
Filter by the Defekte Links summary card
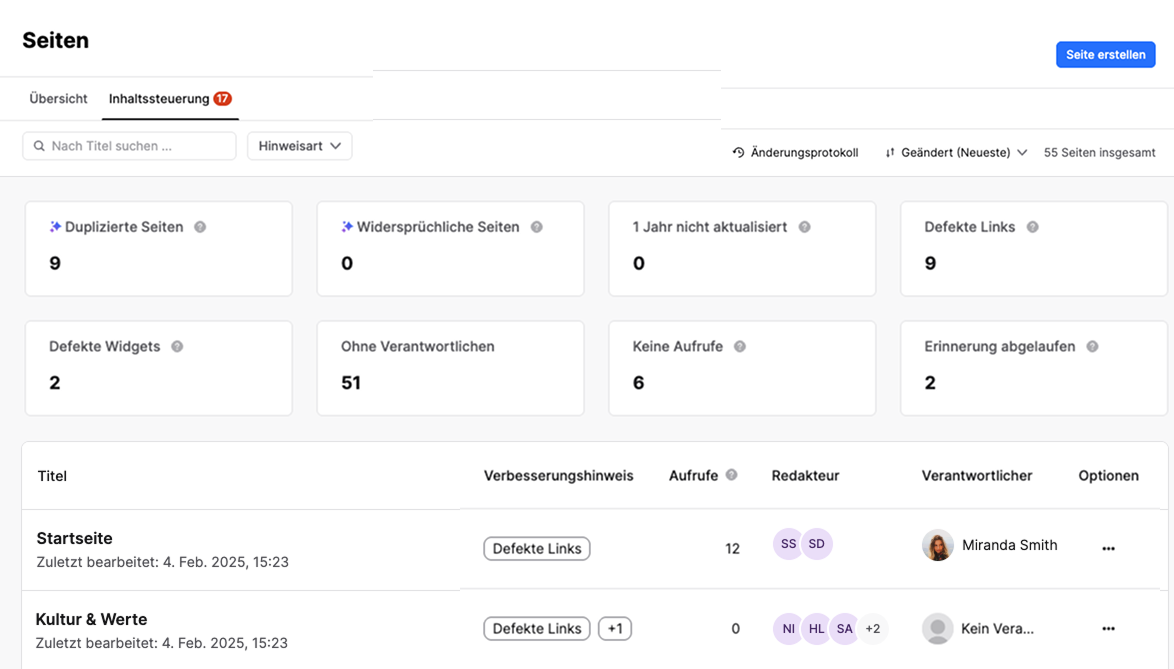click(1033, 248)
